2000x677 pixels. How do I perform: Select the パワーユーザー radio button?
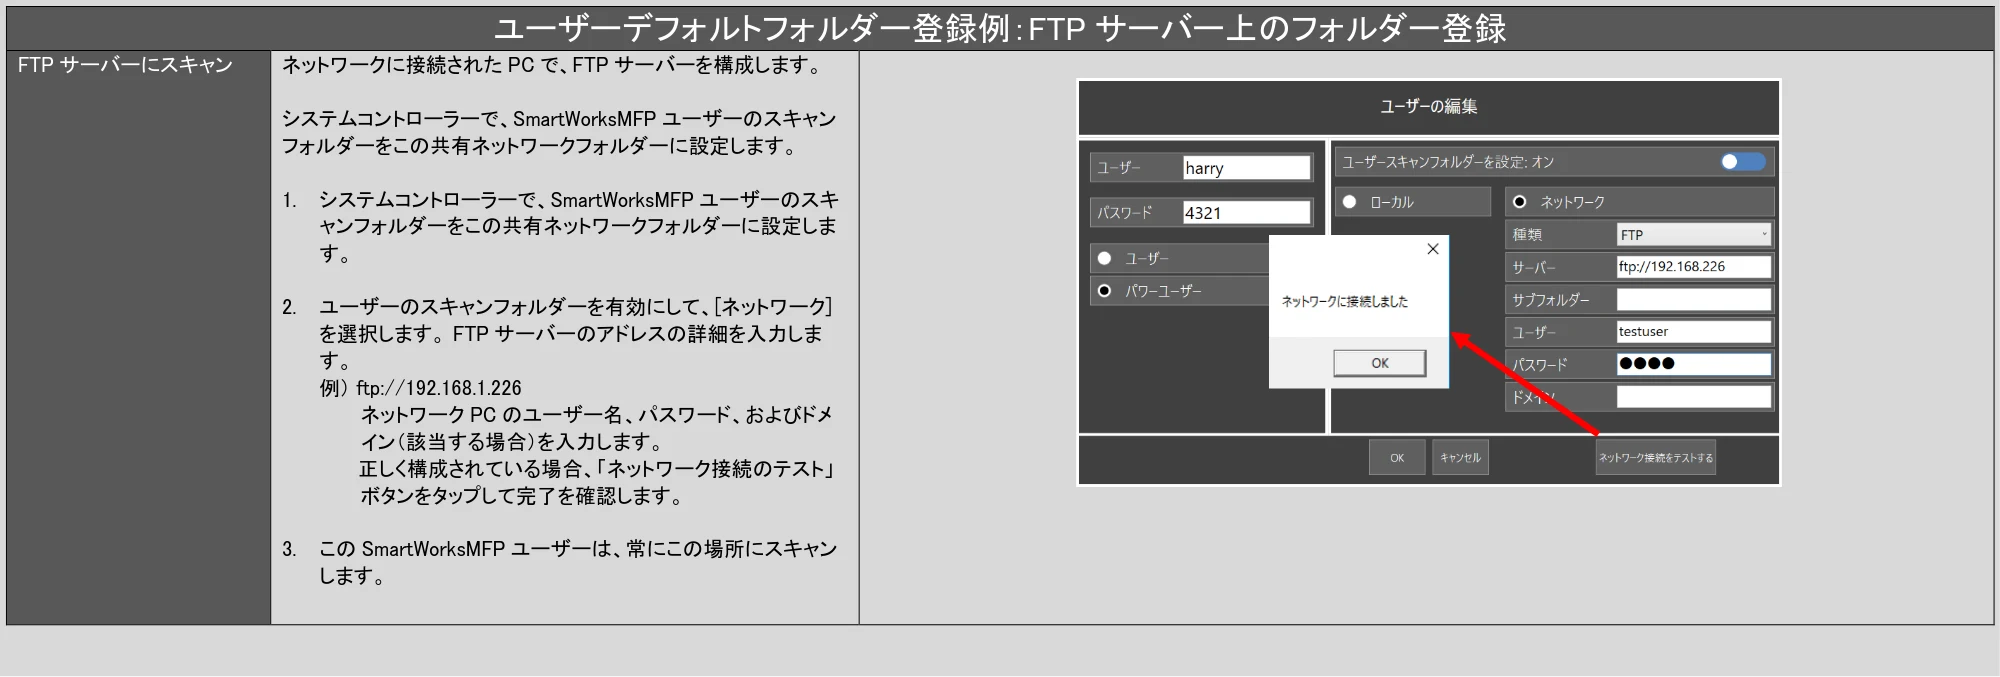click(x=1104, y=291)
